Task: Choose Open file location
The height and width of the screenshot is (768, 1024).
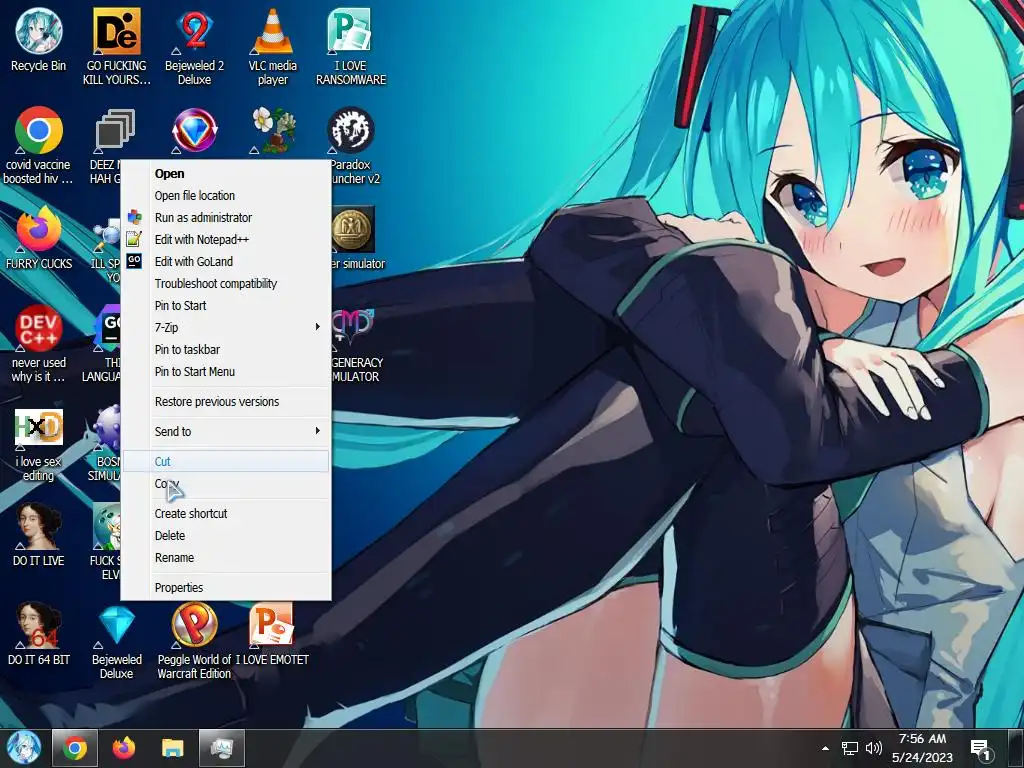Action: coord(227,195)
